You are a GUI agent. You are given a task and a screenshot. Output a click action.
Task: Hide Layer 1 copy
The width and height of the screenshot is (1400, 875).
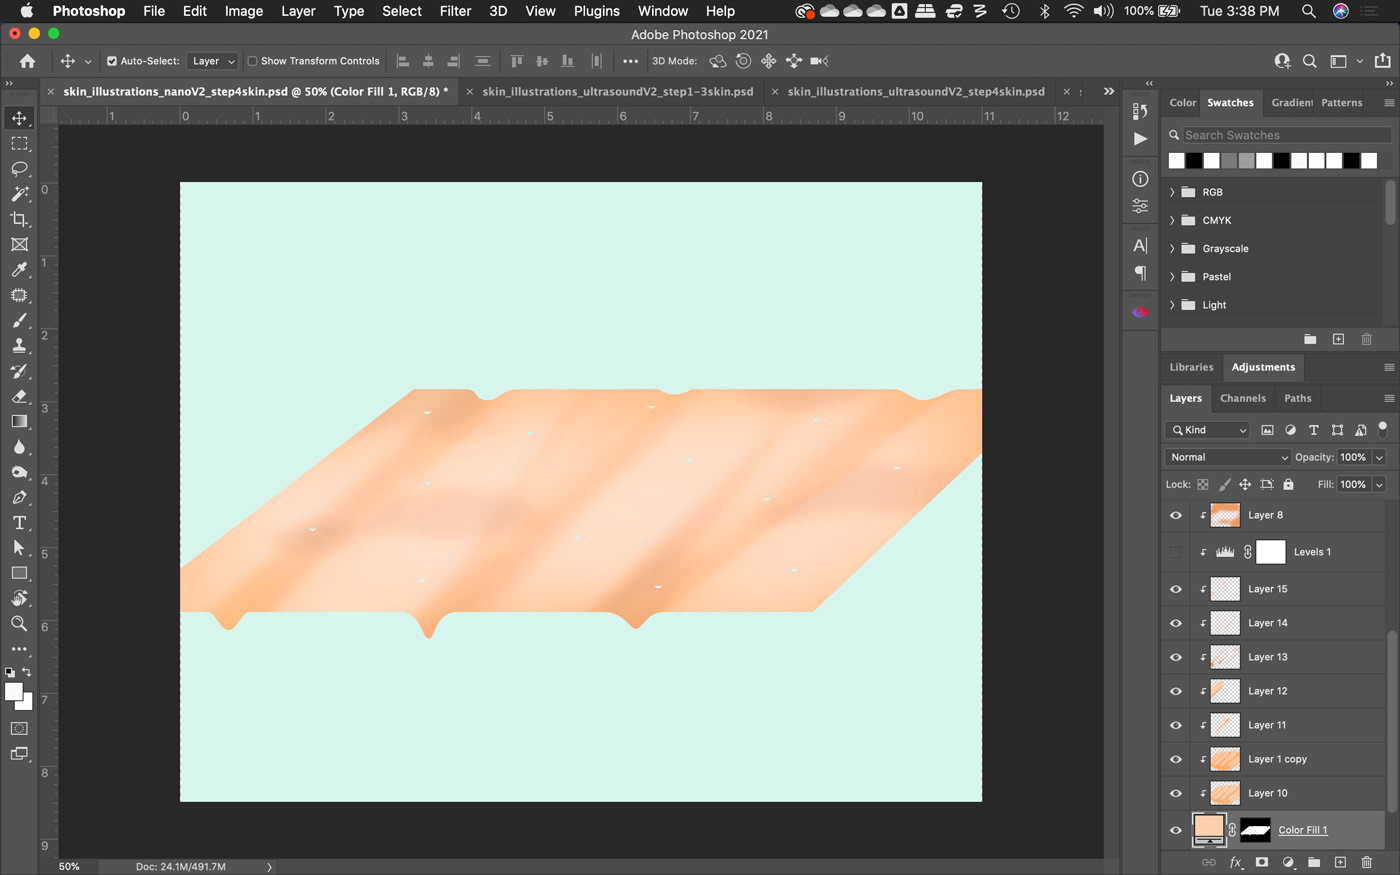pos(1176,759)
